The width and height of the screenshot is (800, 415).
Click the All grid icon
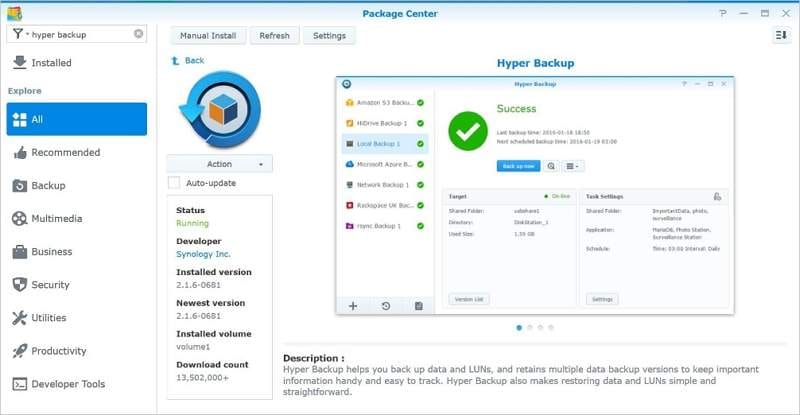[19, 119]
